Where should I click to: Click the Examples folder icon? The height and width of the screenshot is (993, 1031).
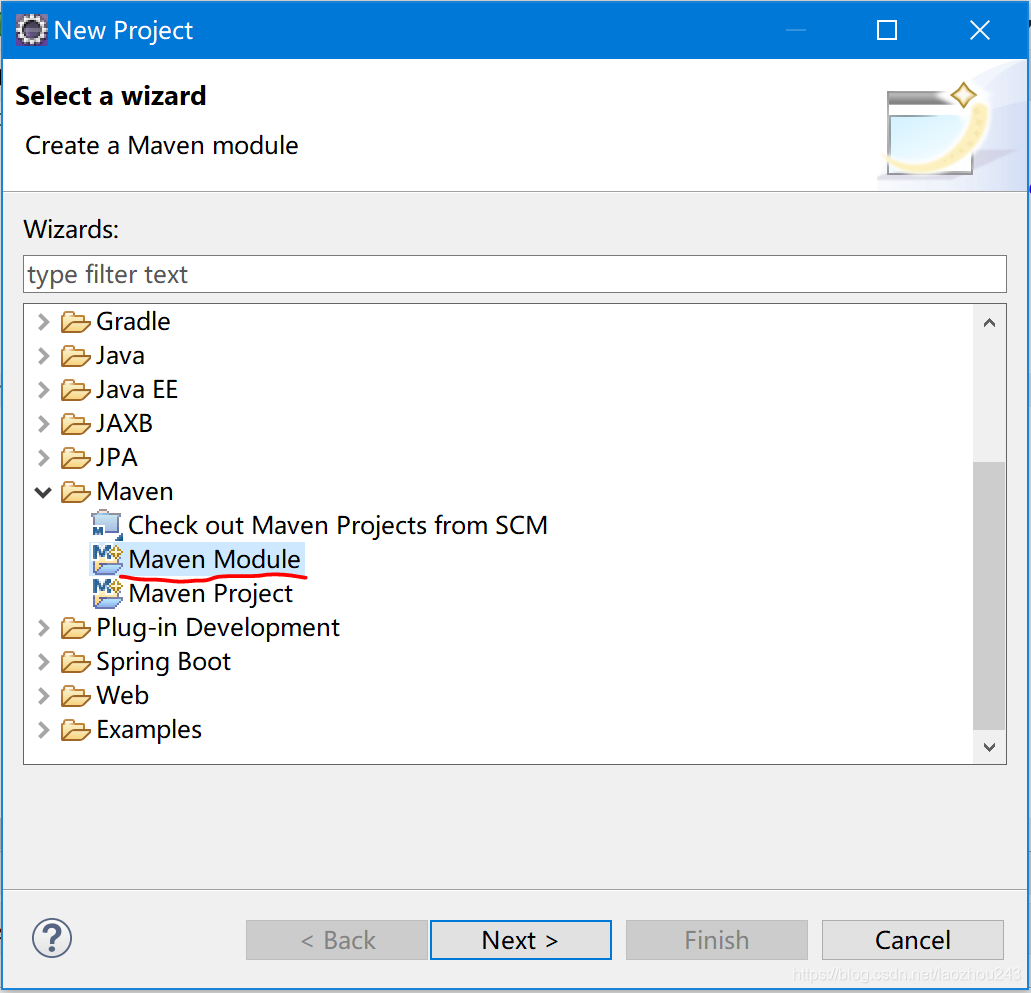pos(75,730)
